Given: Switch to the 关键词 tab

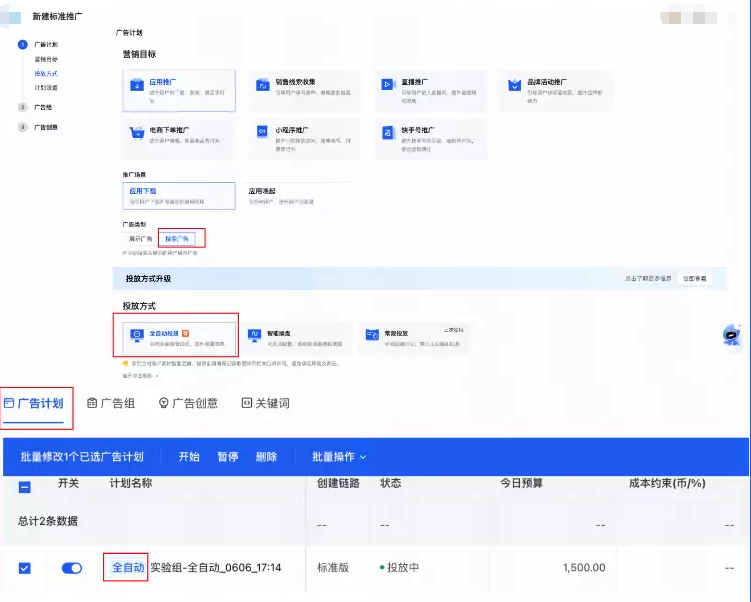Looking at the screenshot, I should [266, 403].
